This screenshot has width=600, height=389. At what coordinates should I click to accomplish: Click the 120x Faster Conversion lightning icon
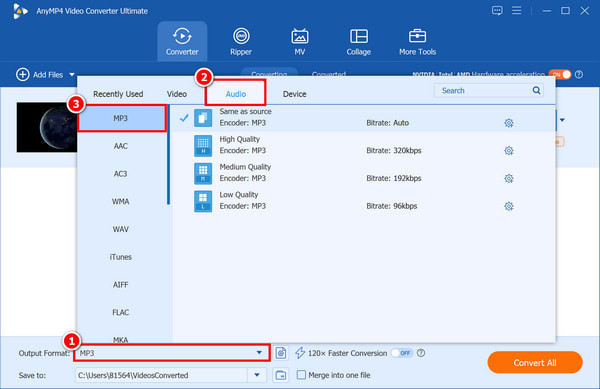coord(300,353)
